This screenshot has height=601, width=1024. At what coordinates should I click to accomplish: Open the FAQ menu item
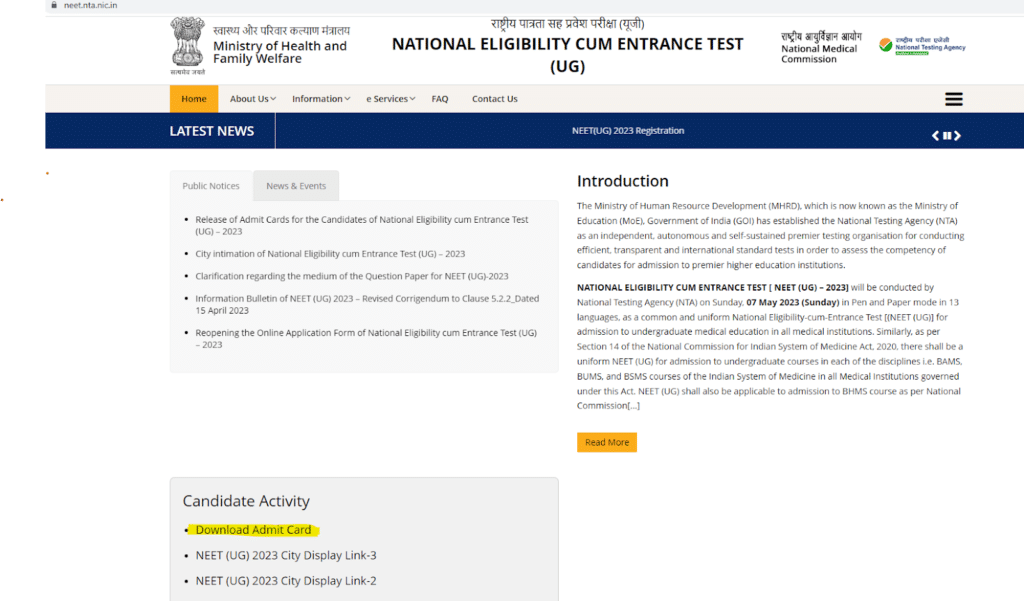click(x=440, y=99)
